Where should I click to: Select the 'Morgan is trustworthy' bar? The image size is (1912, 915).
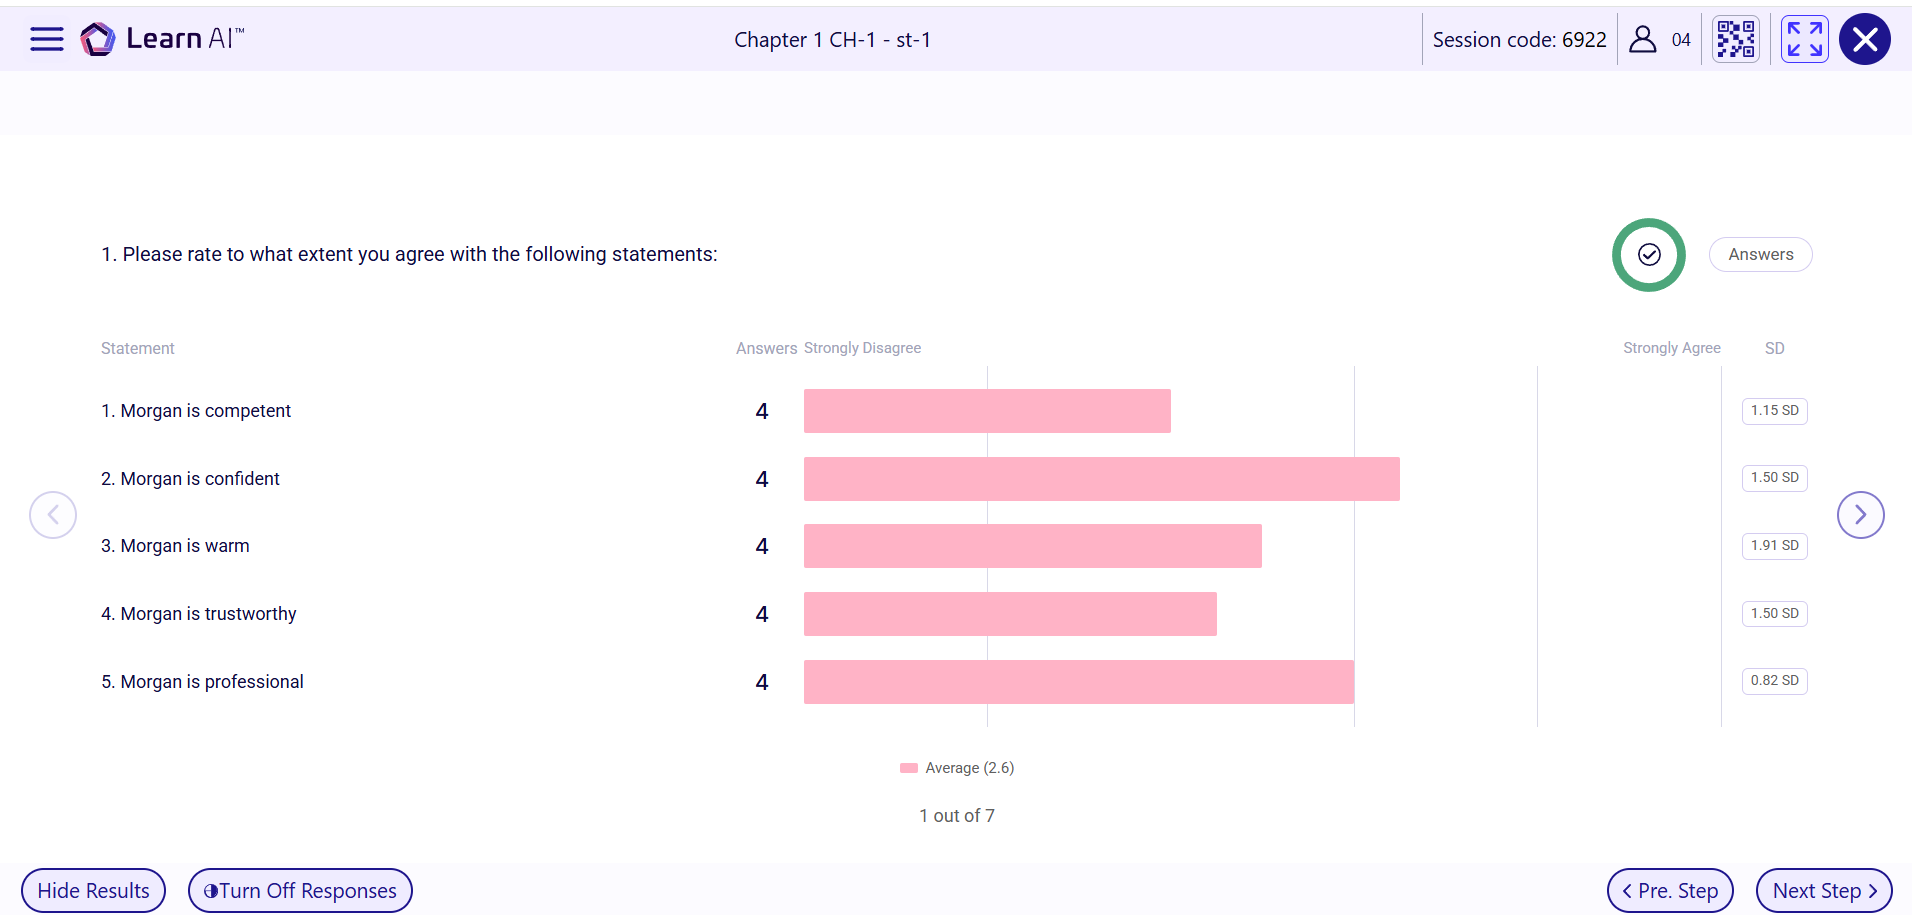pyautogui.click(x=1010, y=614)
